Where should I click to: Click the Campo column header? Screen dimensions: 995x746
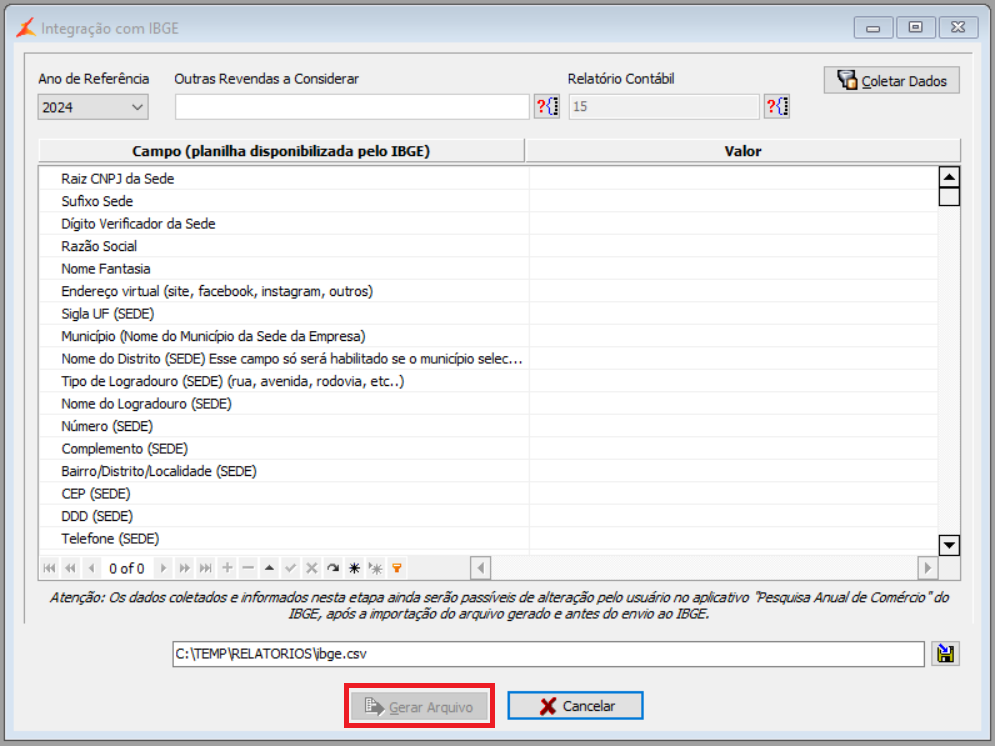click(281, 151)
